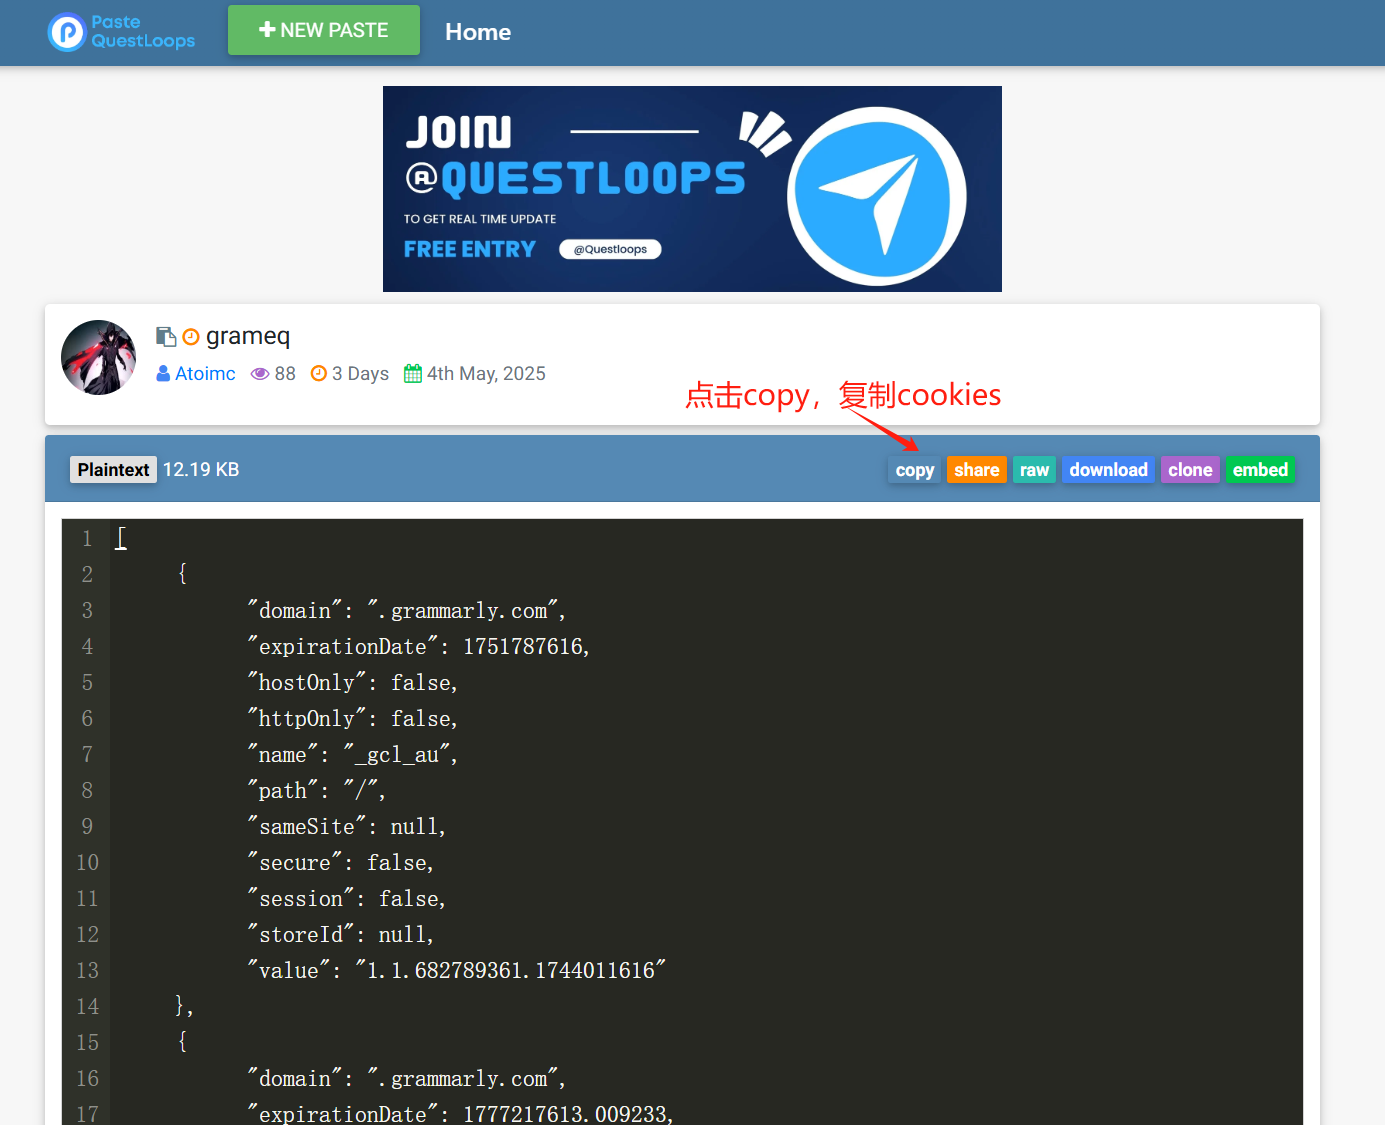Click the orange share button
The image size is (1385, 1125).
click(x=976, y=469)
